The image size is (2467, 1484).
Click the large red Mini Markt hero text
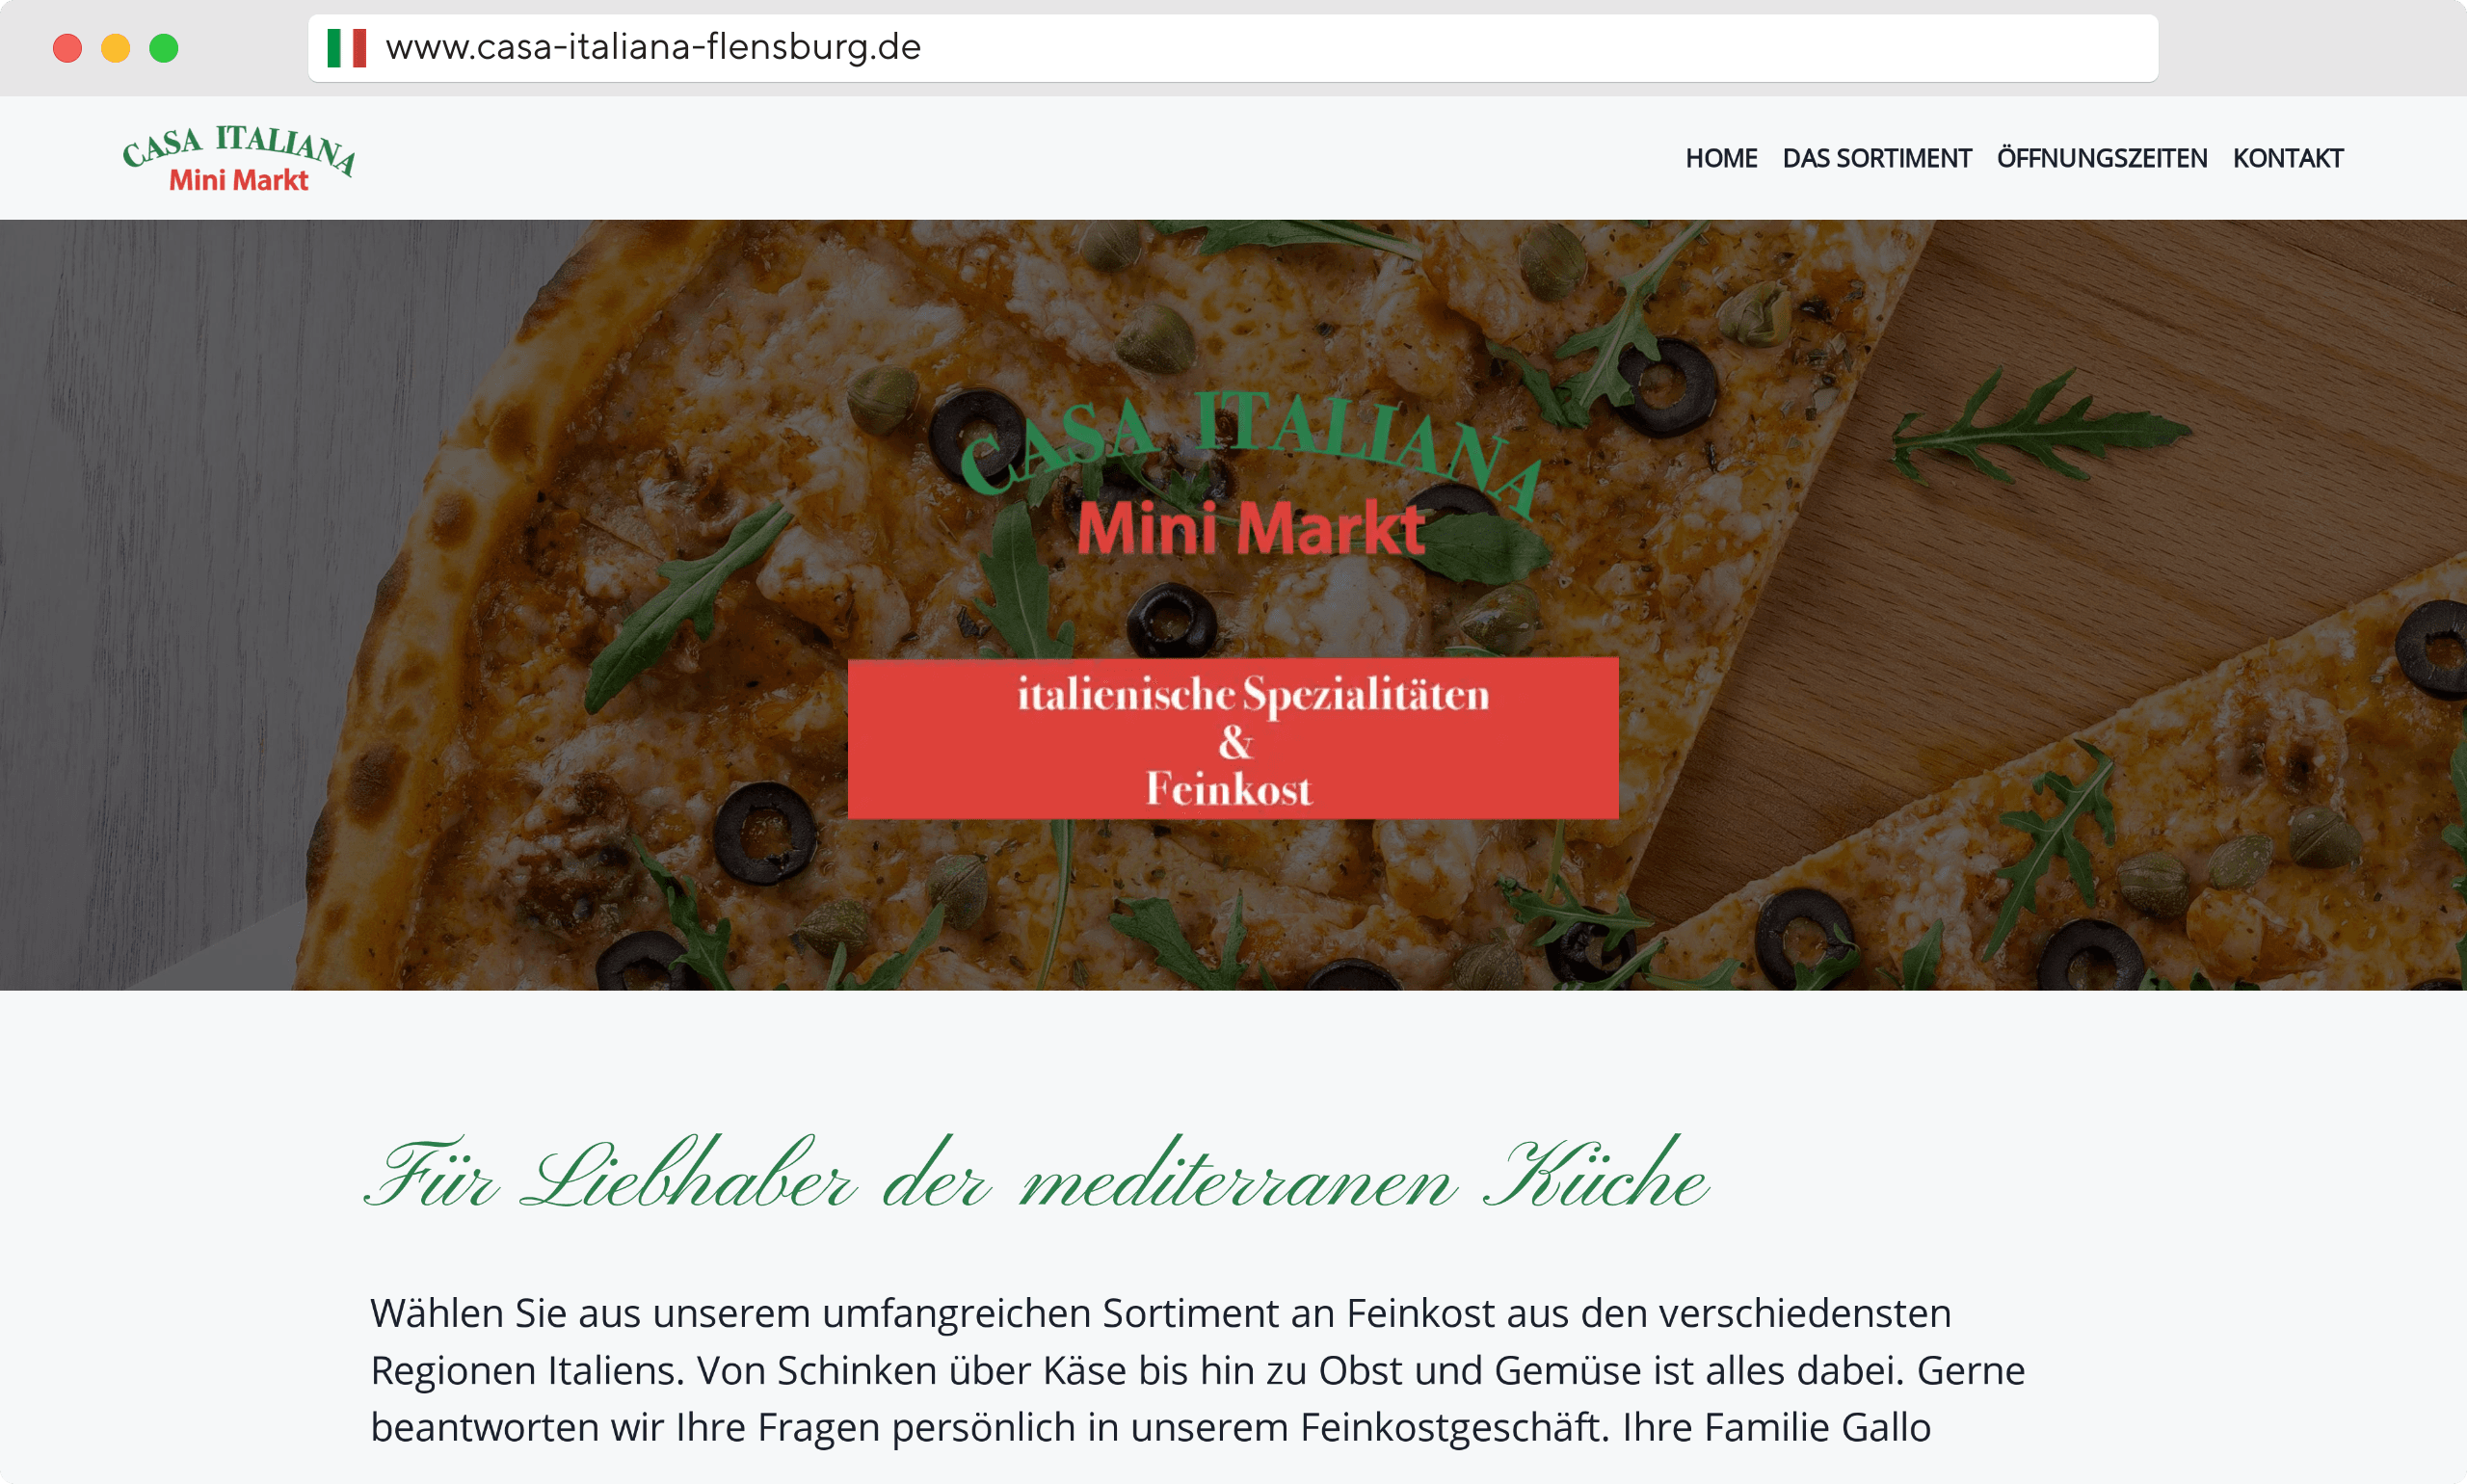pos(1250,528)
